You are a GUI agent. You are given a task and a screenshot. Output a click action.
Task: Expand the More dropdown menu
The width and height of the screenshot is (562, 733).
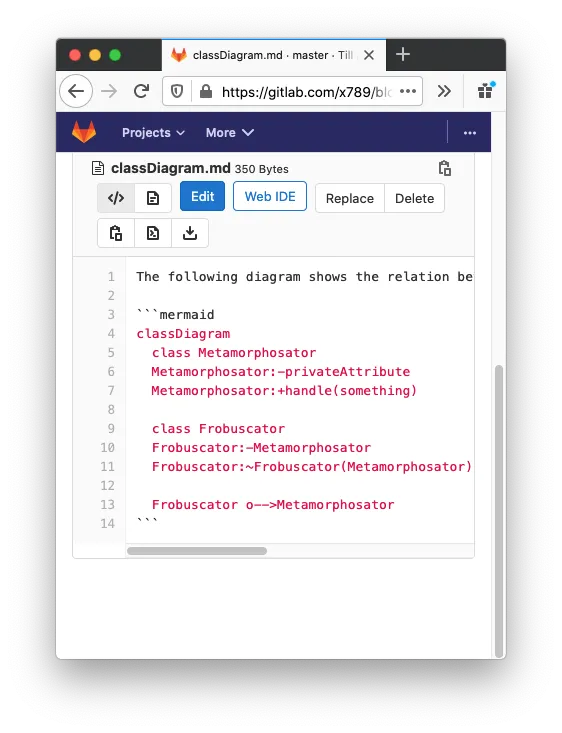[230, 133]
